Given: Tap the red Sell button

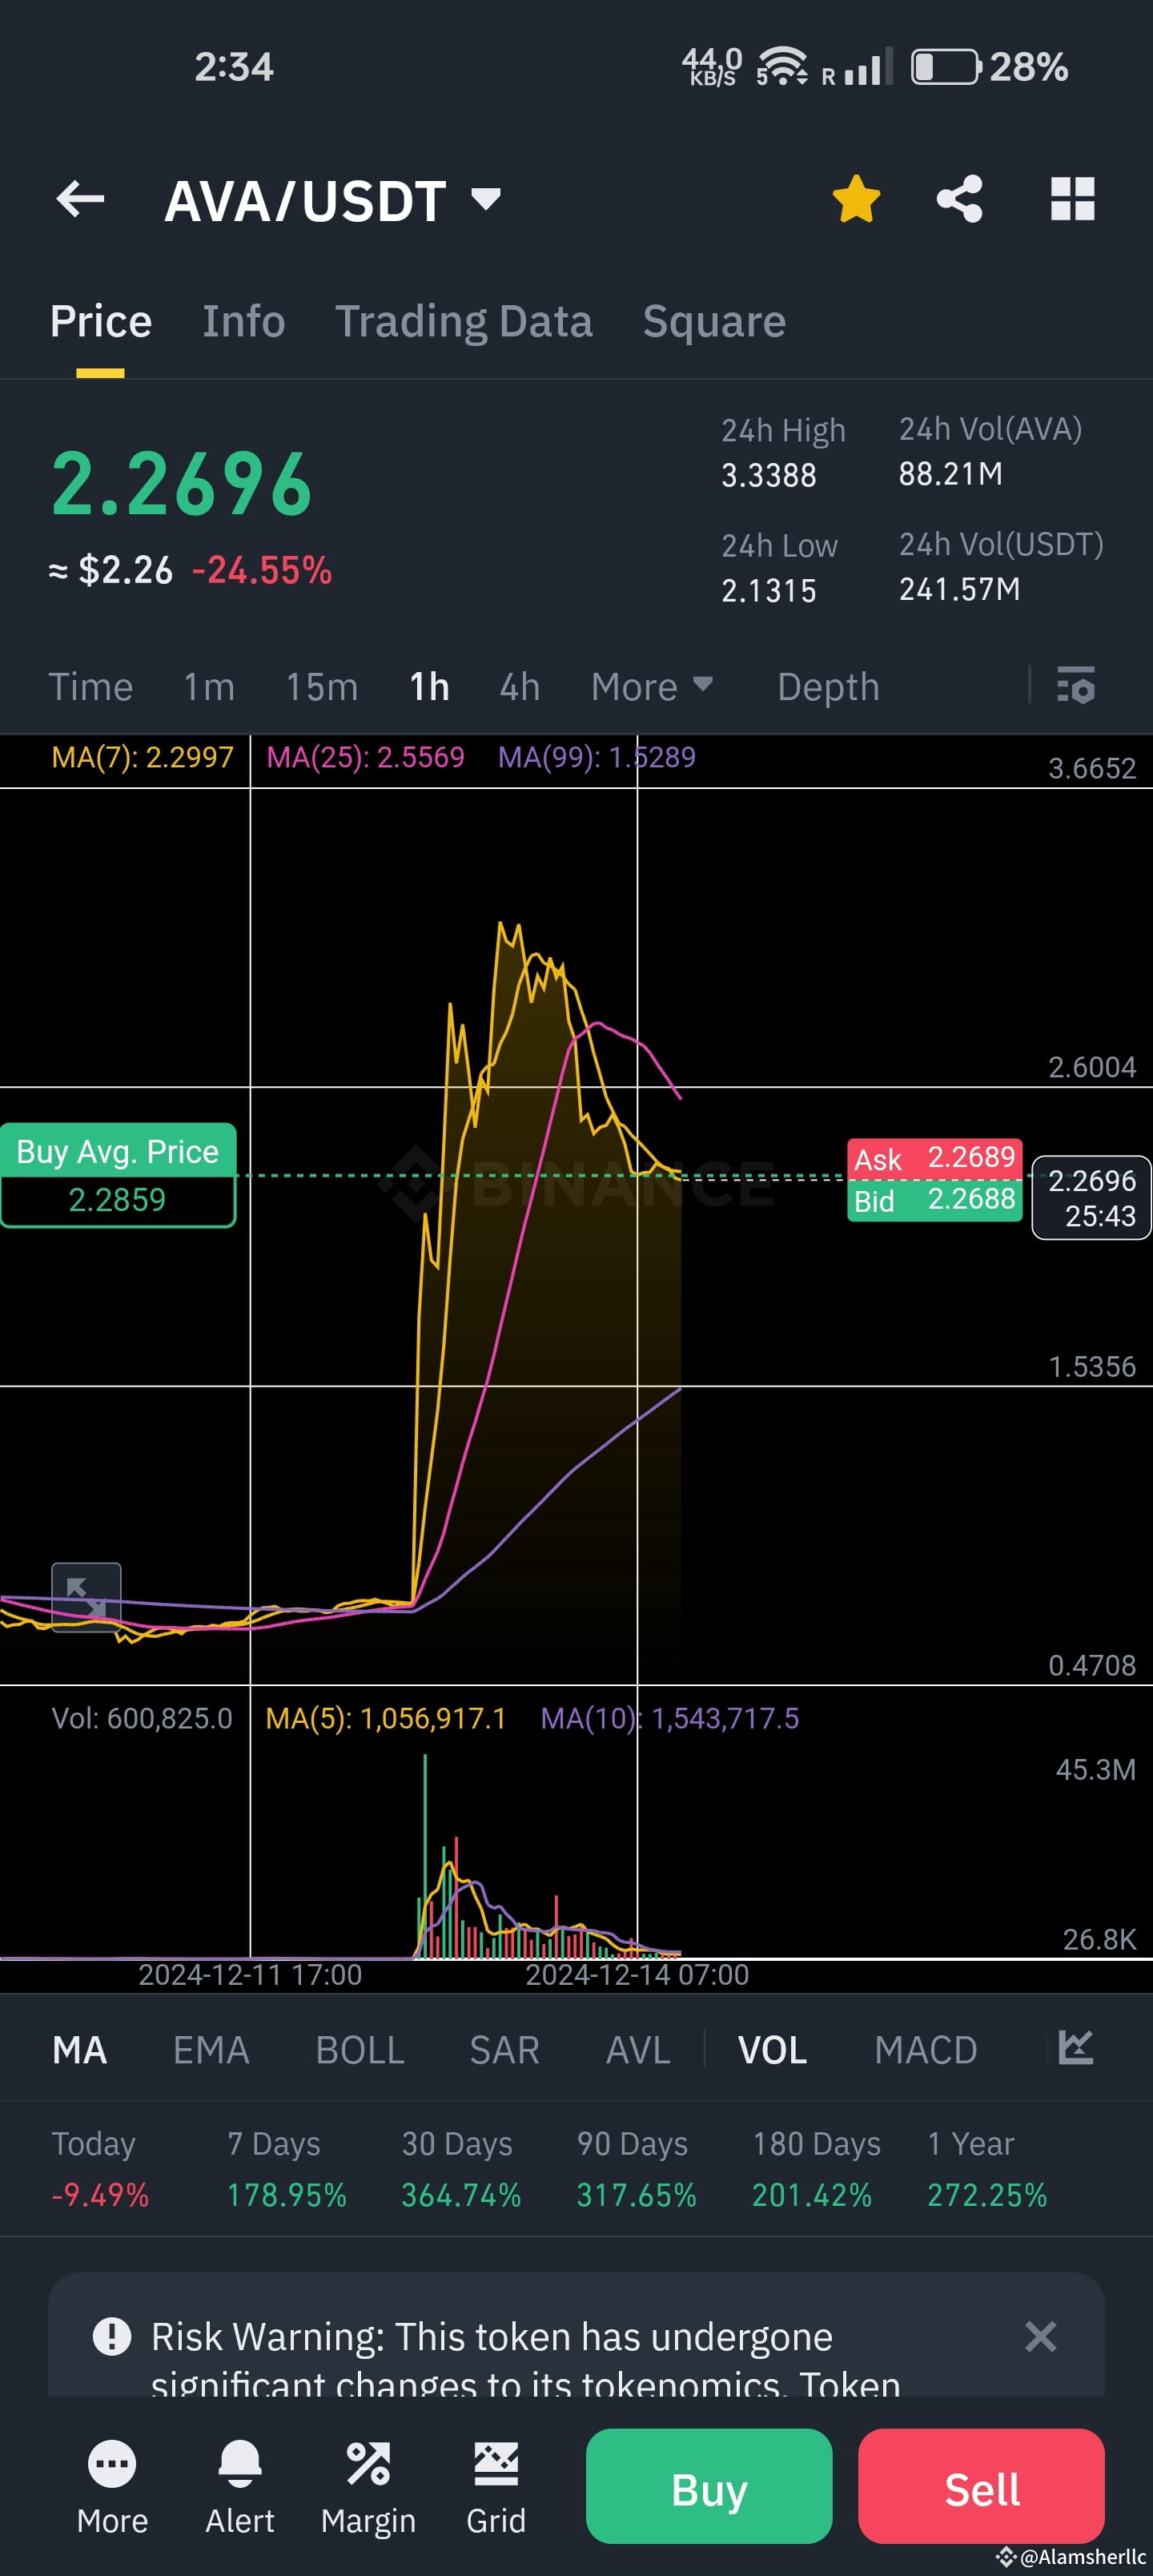Looking at the screenshot, I should 981,2486.
